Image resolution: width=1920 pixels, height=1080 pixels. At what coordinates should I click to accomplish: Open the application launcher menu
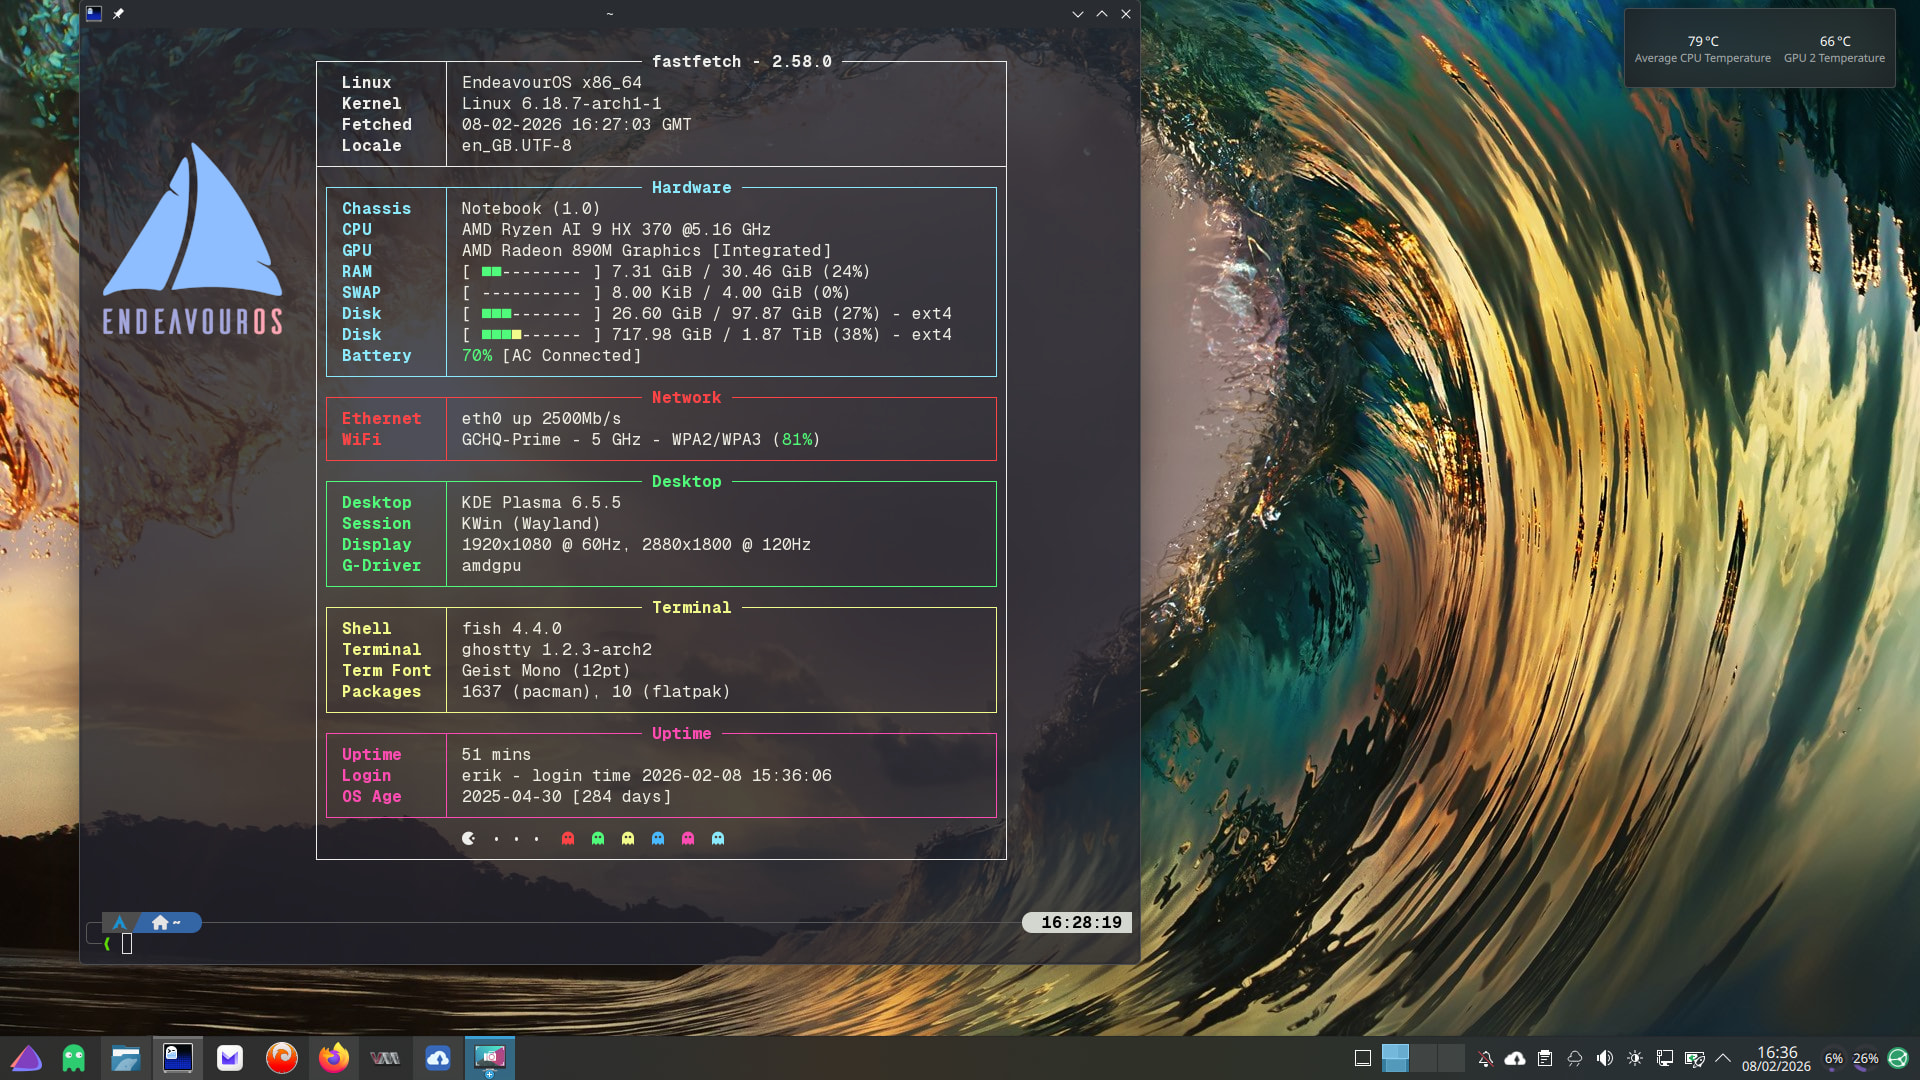pos(26,1058)
